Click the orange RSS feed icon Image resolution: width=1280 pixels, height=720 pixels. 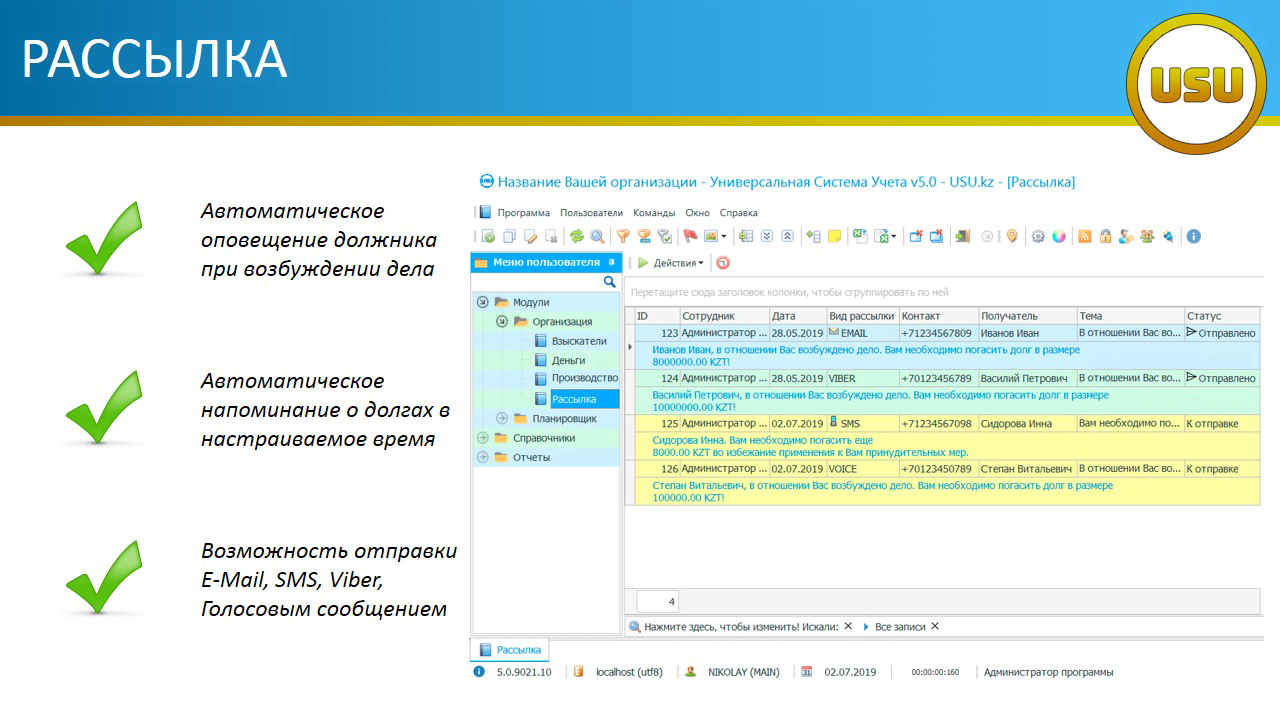click(x=1084, y=236)
